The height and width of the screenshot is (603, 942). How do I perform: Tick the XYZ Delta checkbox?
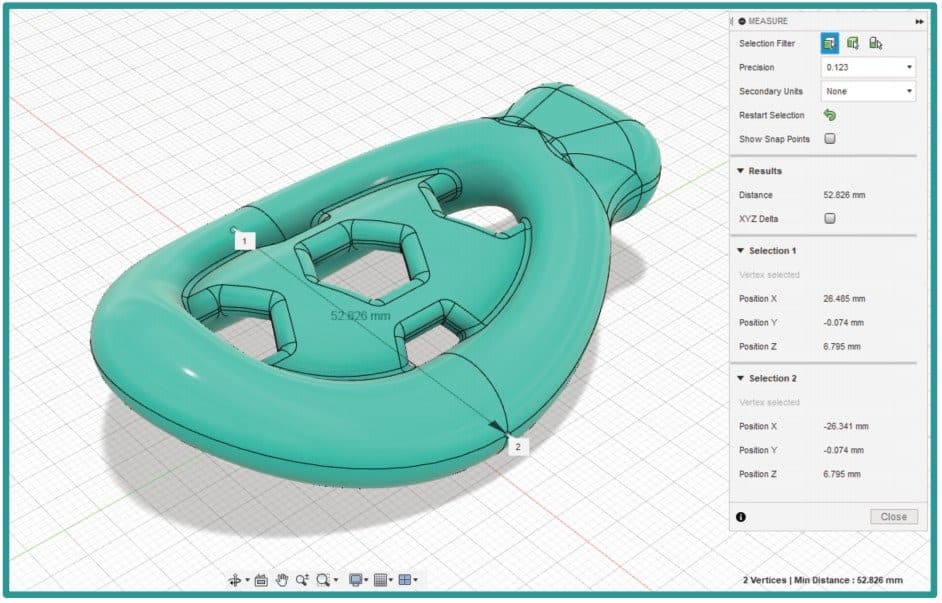point(829,218)
